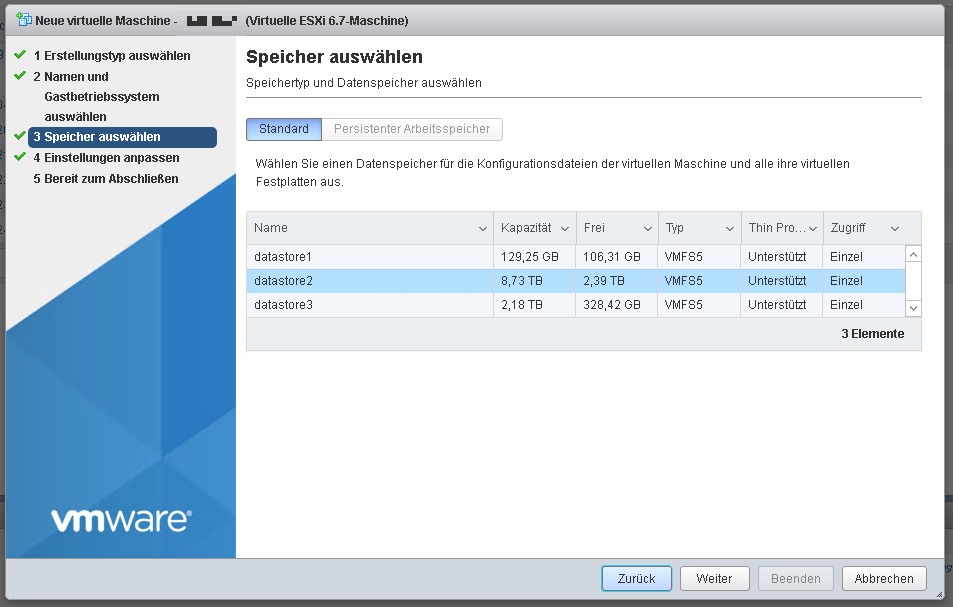This screenshot has width=953, height=607.
Task: Expand the Zugriff column menu chevron
Action: pyautogui.click(x=894, y=229)
